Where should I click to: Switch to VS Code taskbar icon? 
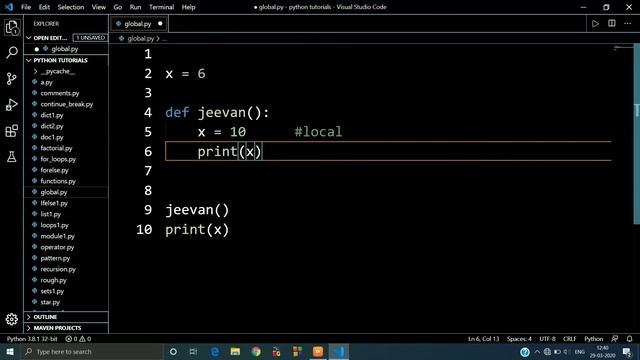tap(338, 351)
